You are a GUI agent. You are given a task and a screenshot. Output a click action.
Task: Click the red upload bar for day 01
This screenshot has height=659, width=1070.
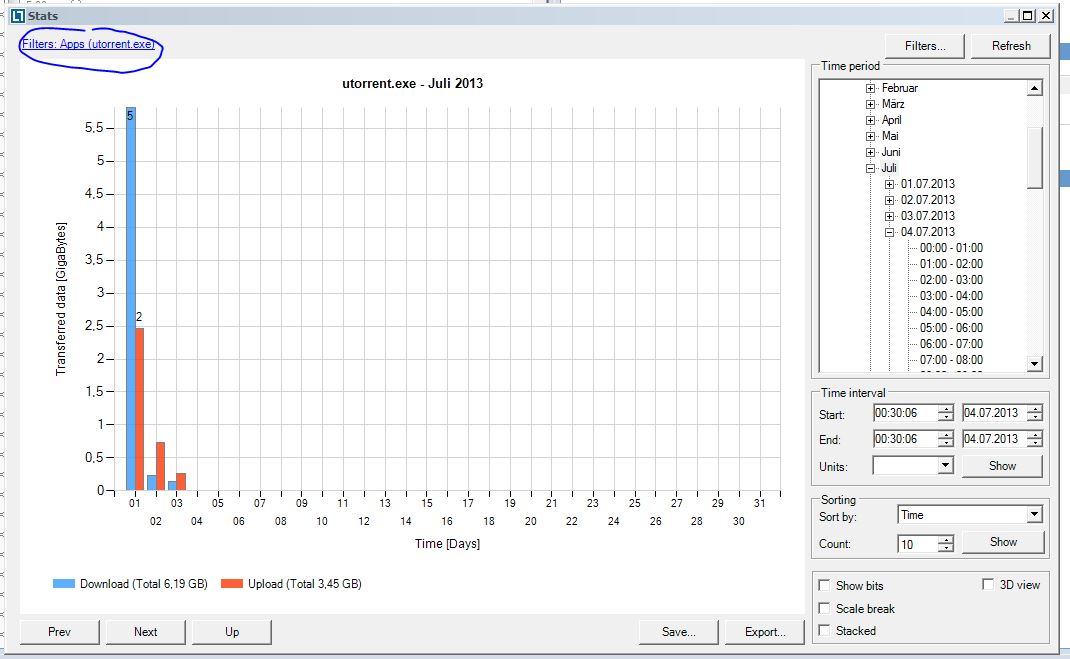pyautogui.click(x=139, y=409)
